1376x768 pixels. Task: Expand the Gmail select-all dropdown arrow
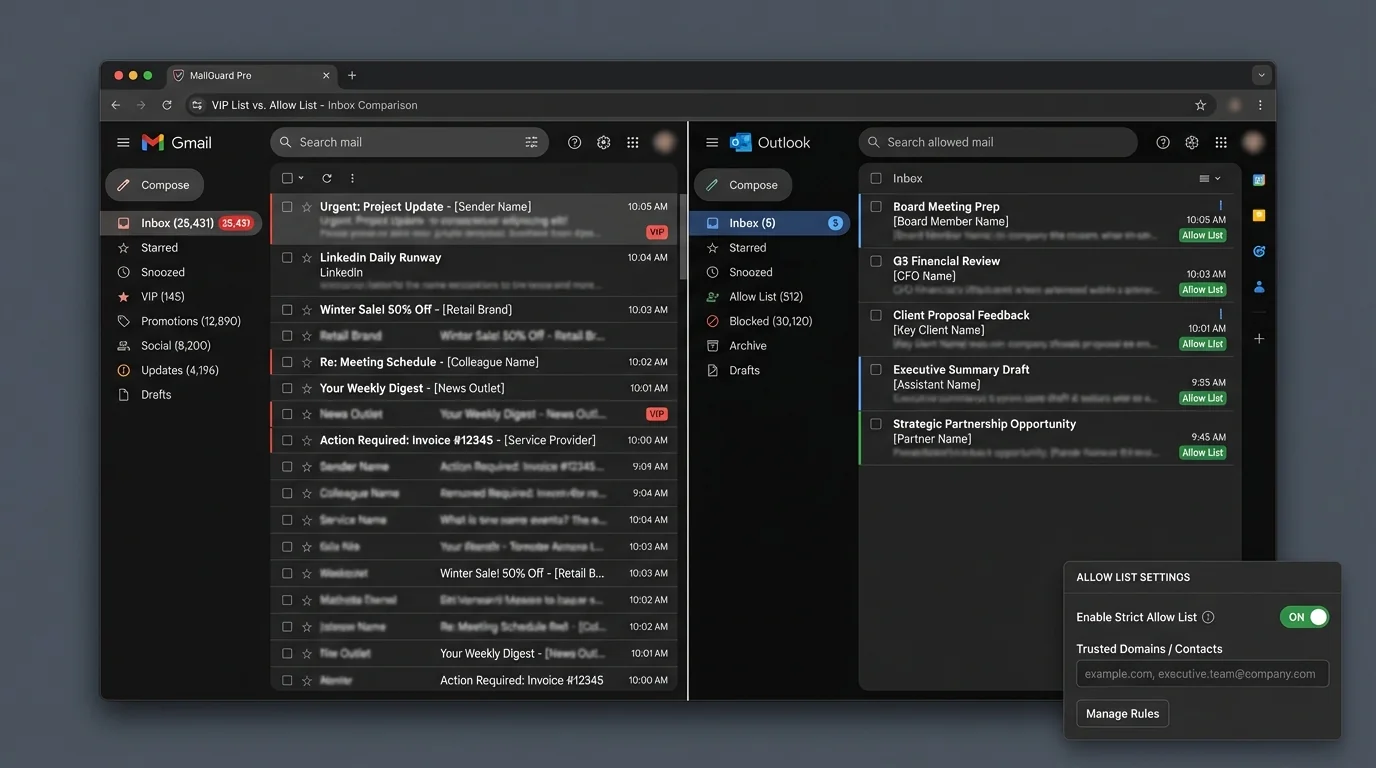(x=301, y=178)
